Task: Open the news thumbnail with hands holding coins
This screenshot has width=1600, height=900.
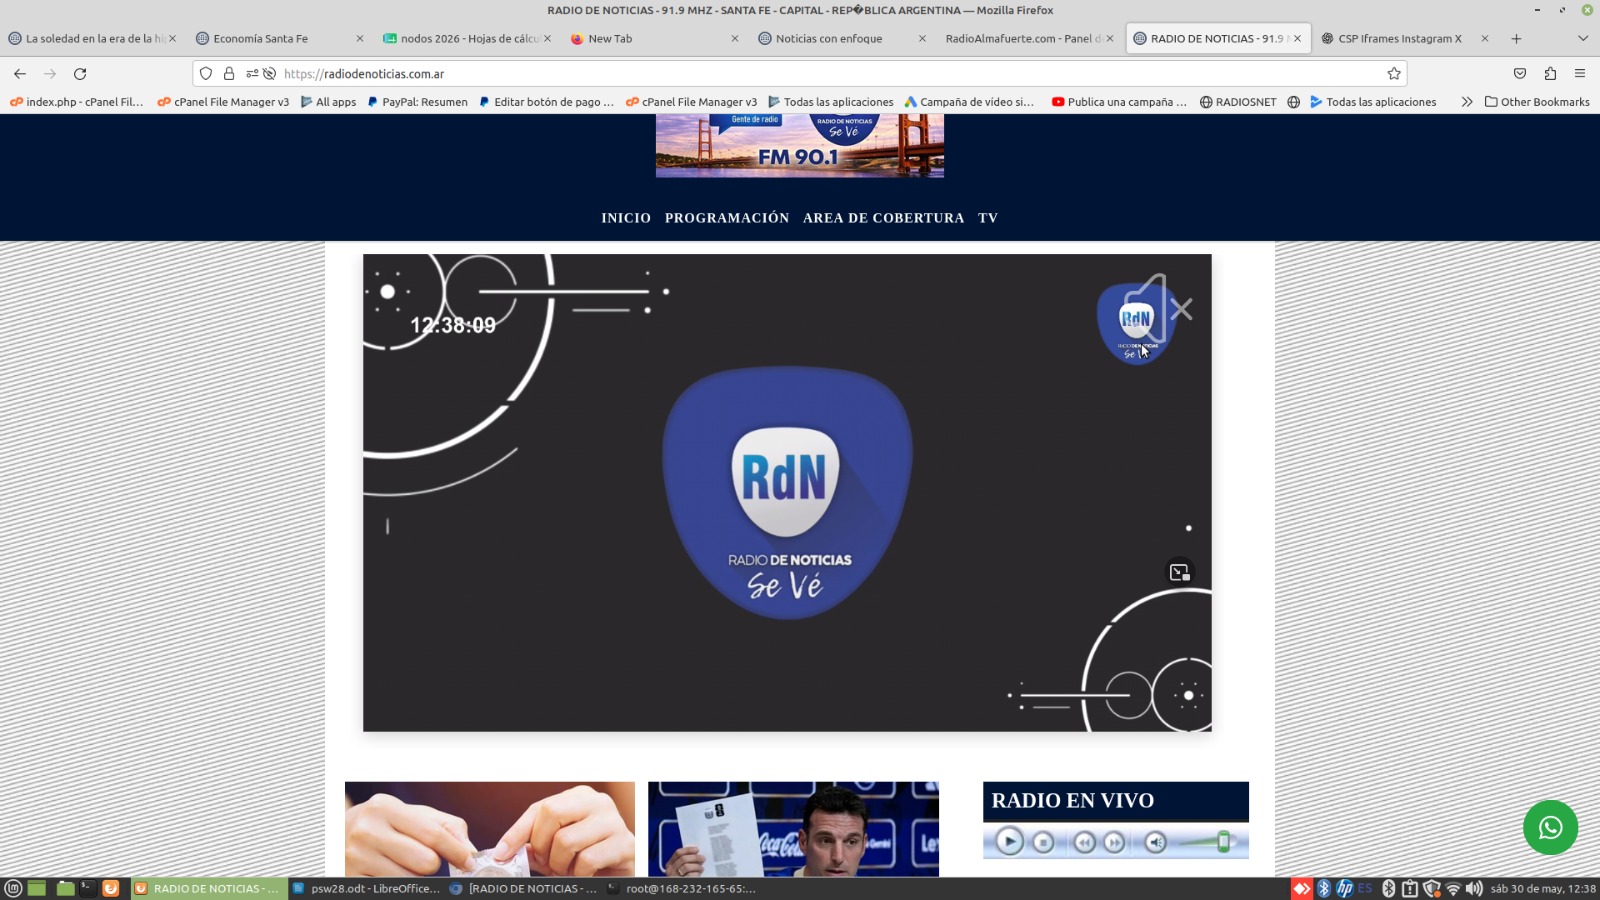Action: [x=490, y=829]
